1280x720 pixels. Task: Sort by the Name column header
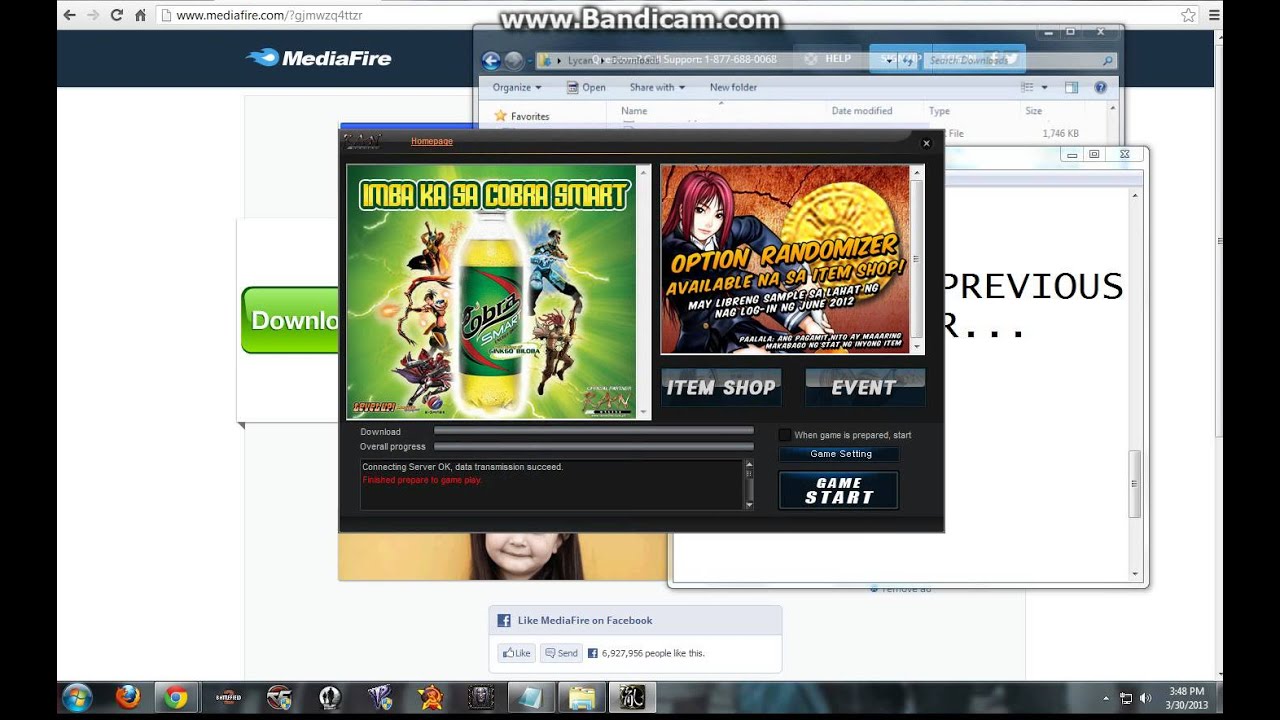(634, 111)
